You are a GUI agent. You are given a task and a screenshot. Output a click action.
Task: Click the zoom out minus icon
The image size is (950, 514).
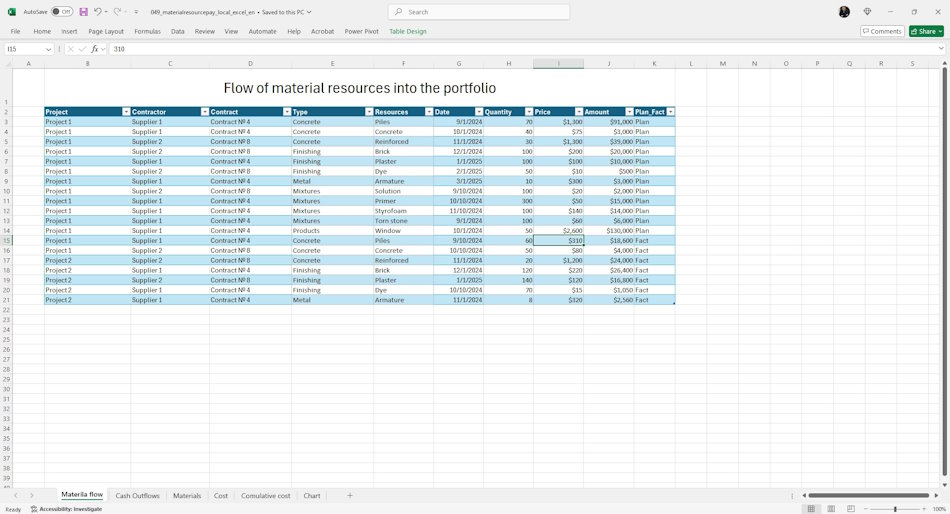[866, 509]
